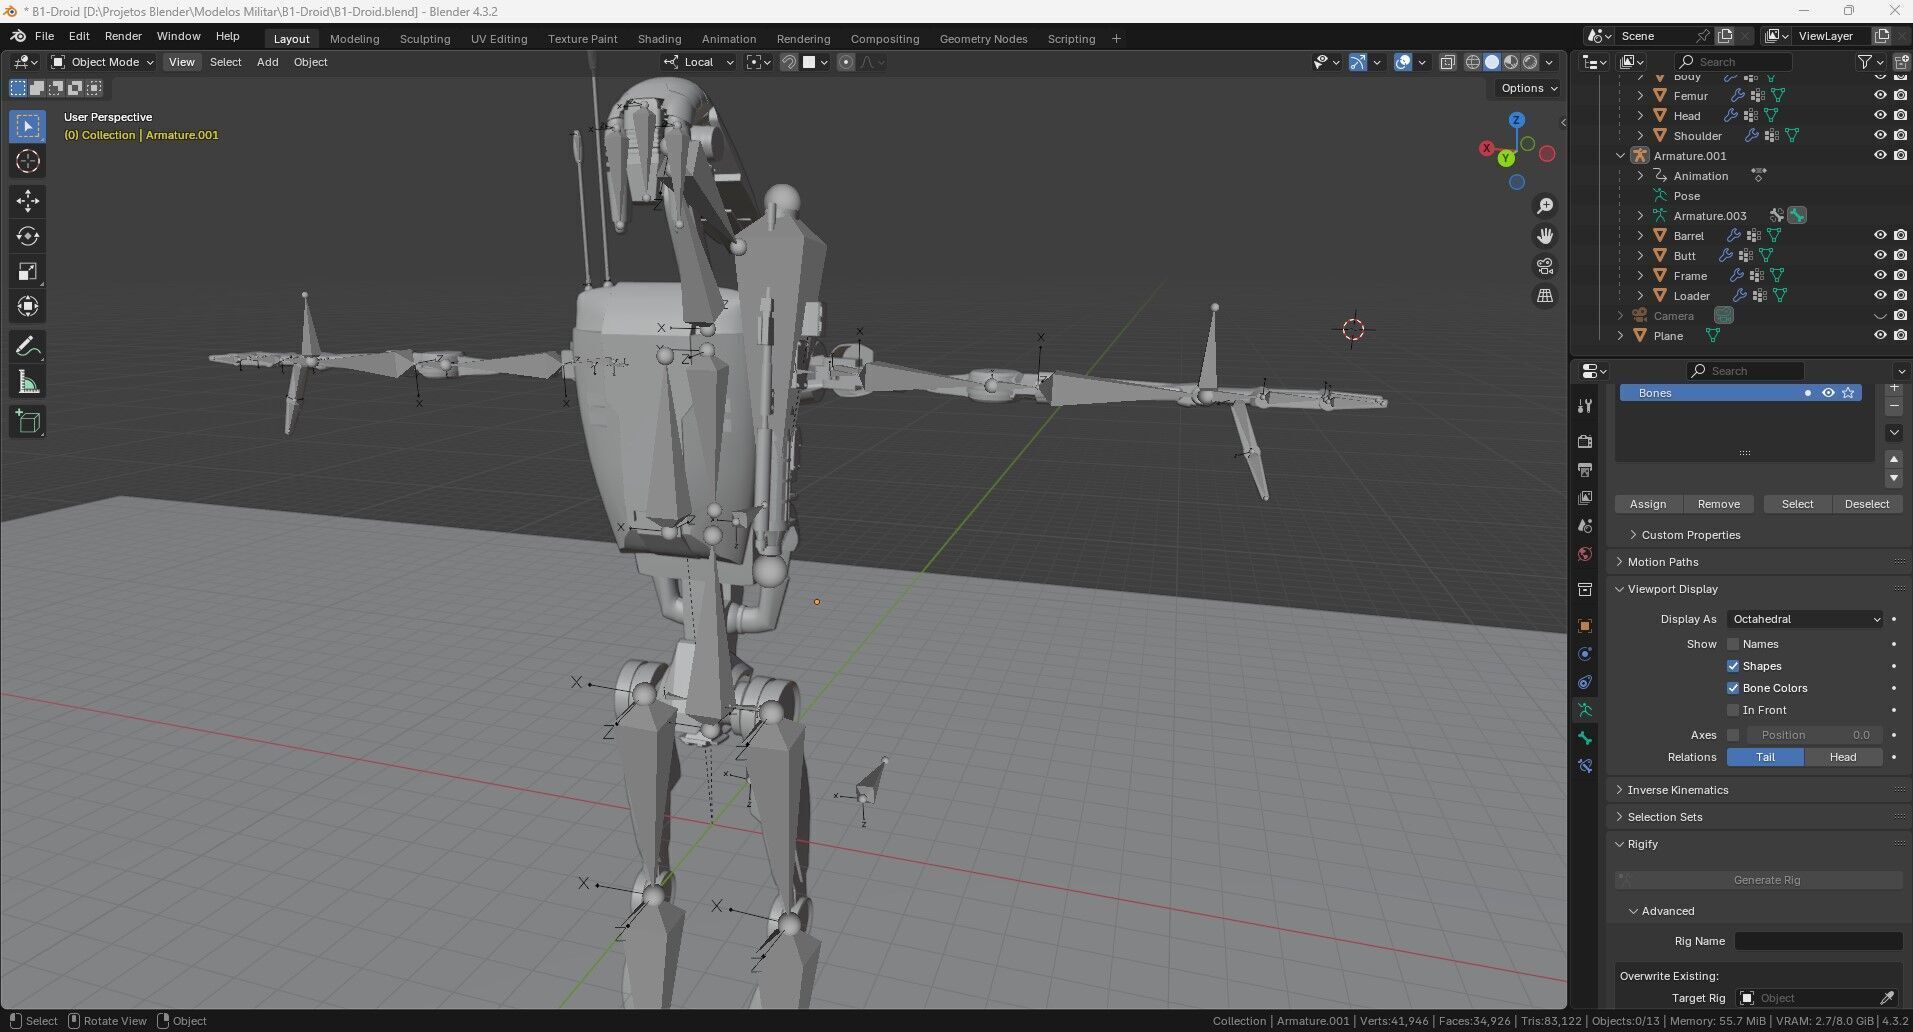
Task: Open the Physics properties tab
Action: tap(1585, 654)
